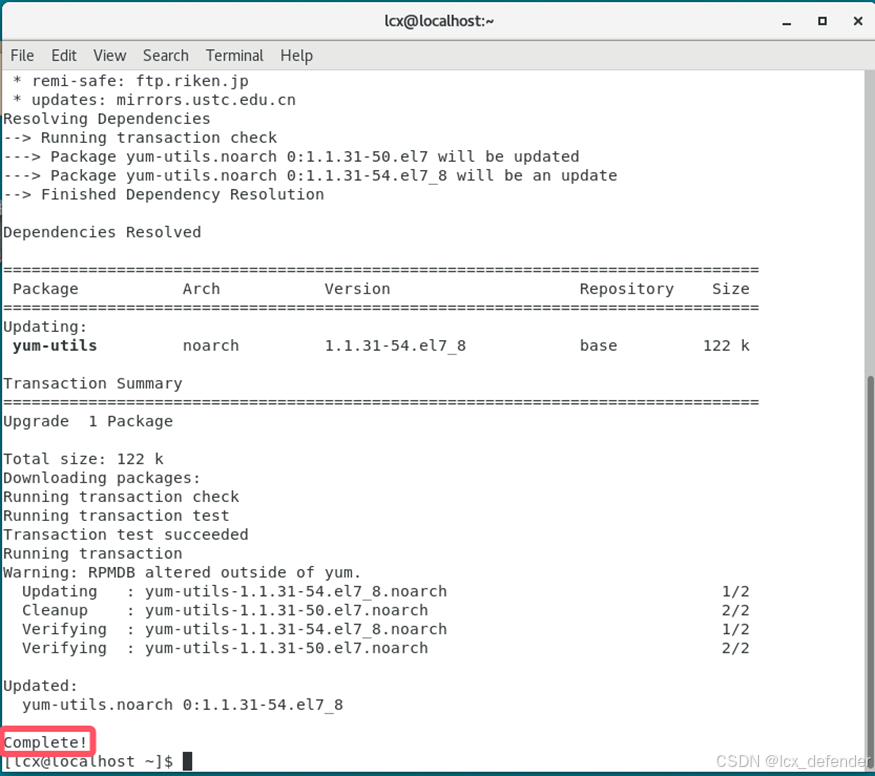The width and height of the screenshot is (875, 776).
Task: Click the 'Downloading packages:' line
Action: click(x=102, y=478)
